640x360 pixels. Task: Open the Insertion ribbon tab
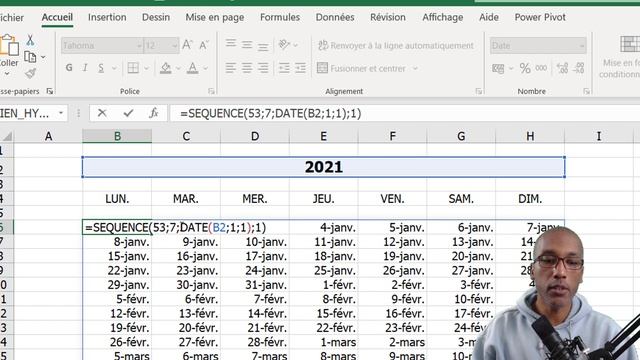click(107, 17)
